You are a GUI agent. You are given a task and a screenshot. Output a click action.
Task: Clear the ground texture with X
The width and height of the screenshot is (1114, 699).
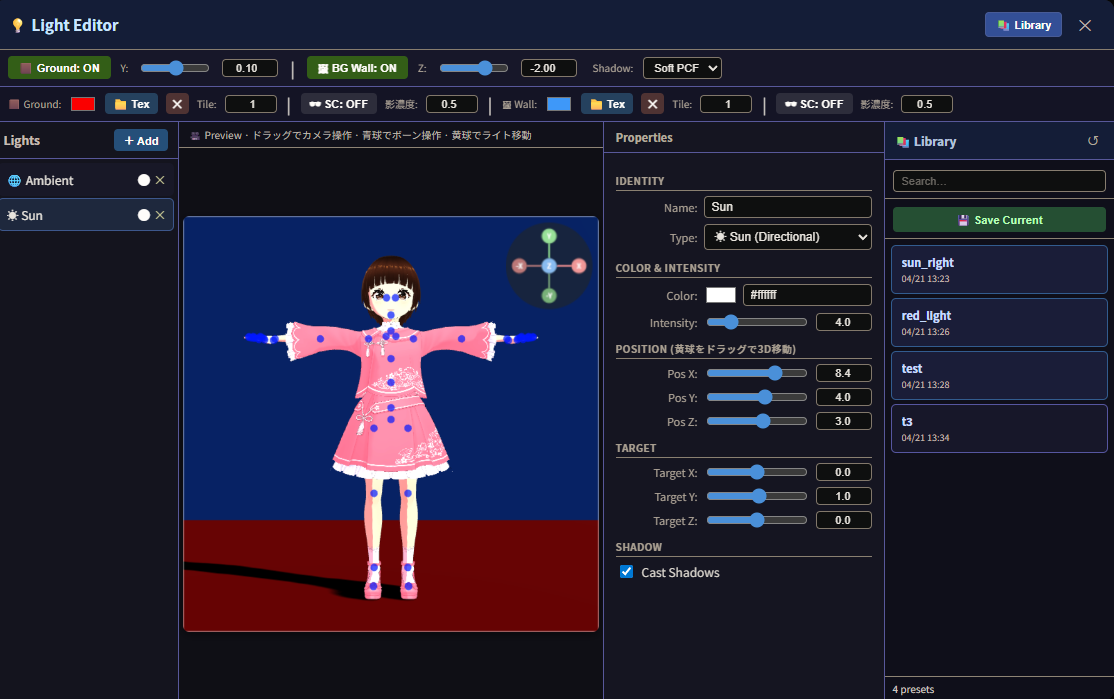177,104
